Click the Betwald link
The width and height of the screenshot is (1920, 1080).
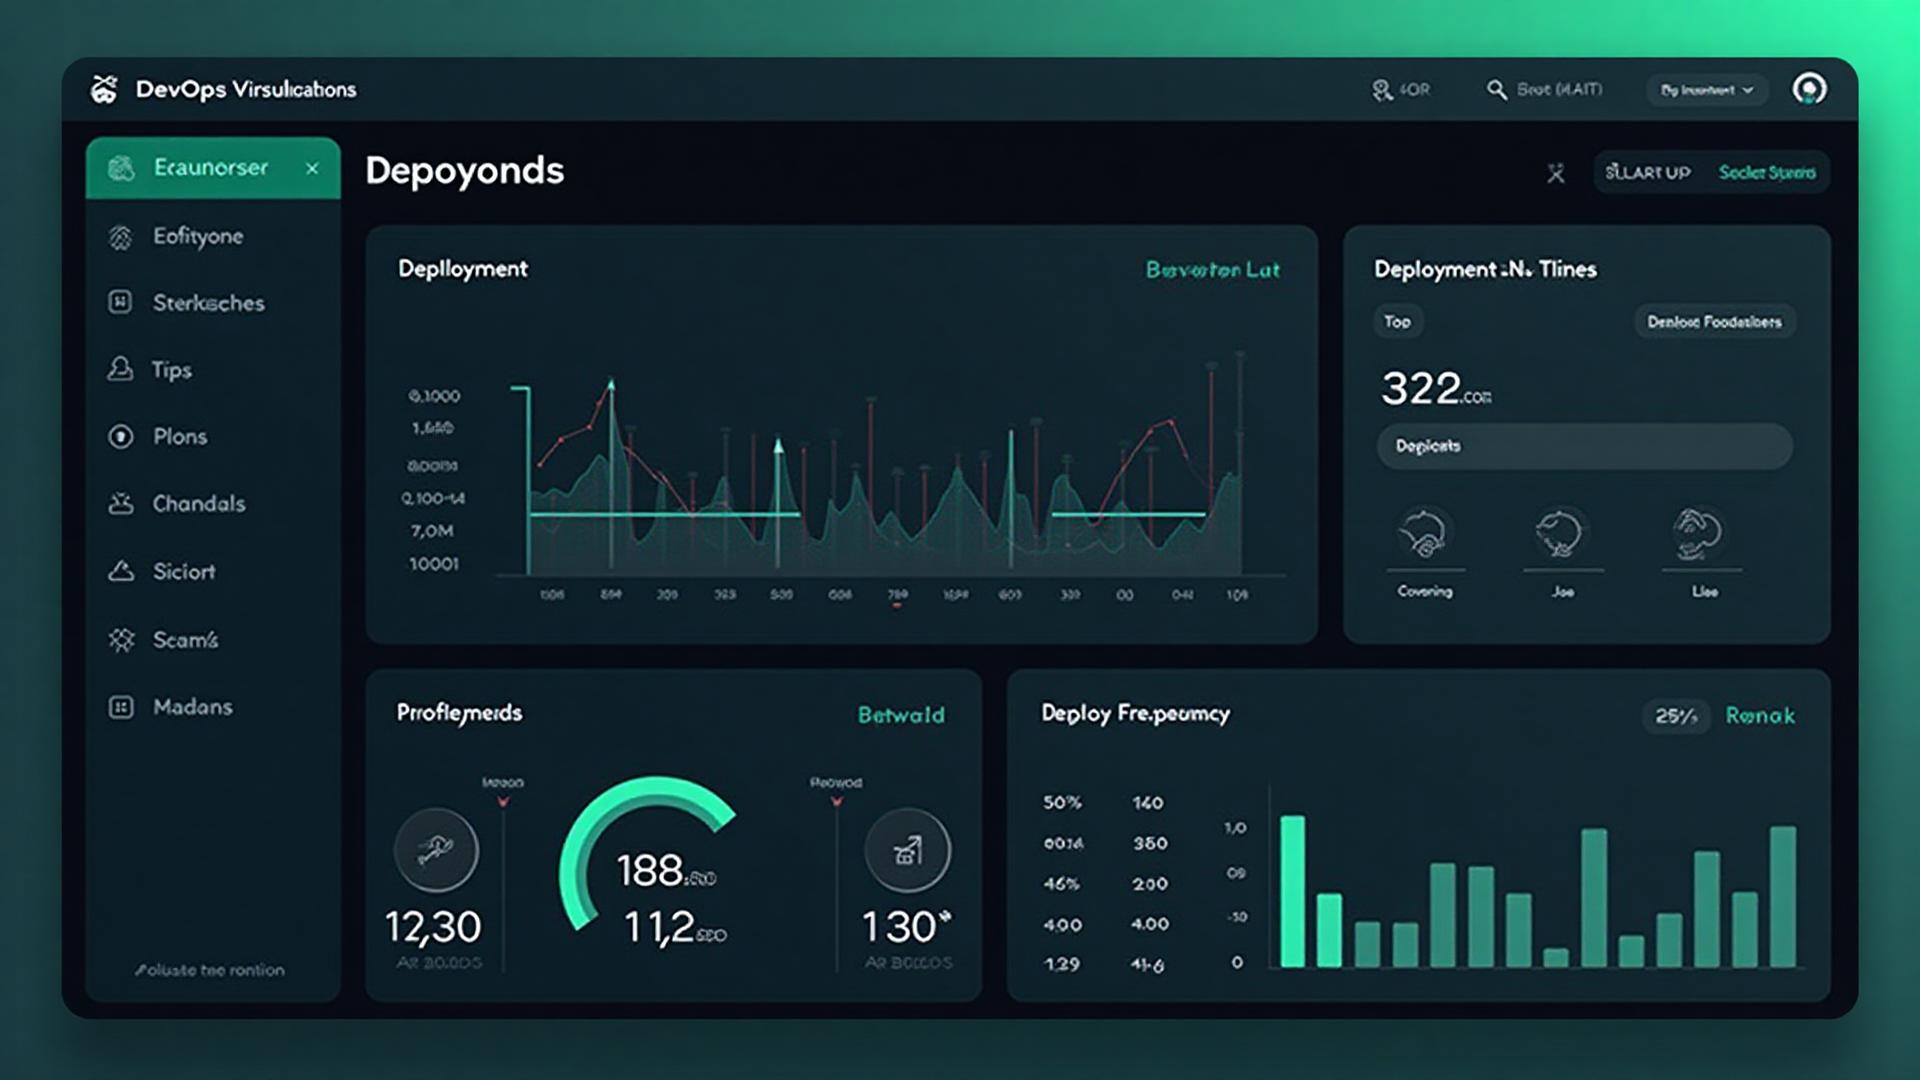coord(901,715)
